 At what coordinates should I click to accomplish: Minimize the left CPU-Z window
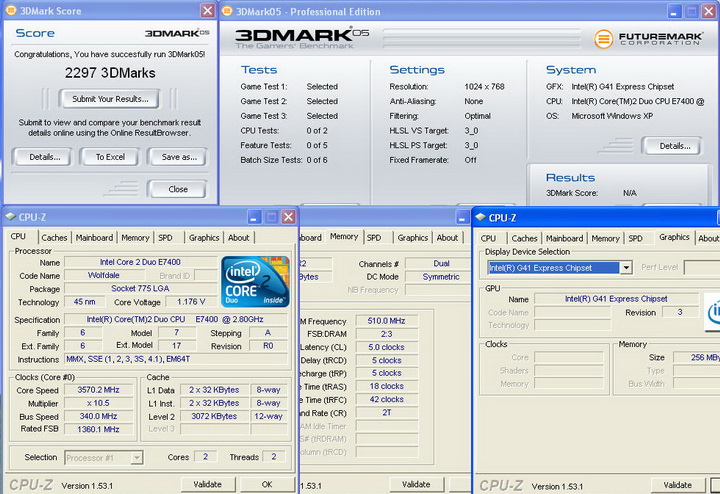[x=255, y=217]
